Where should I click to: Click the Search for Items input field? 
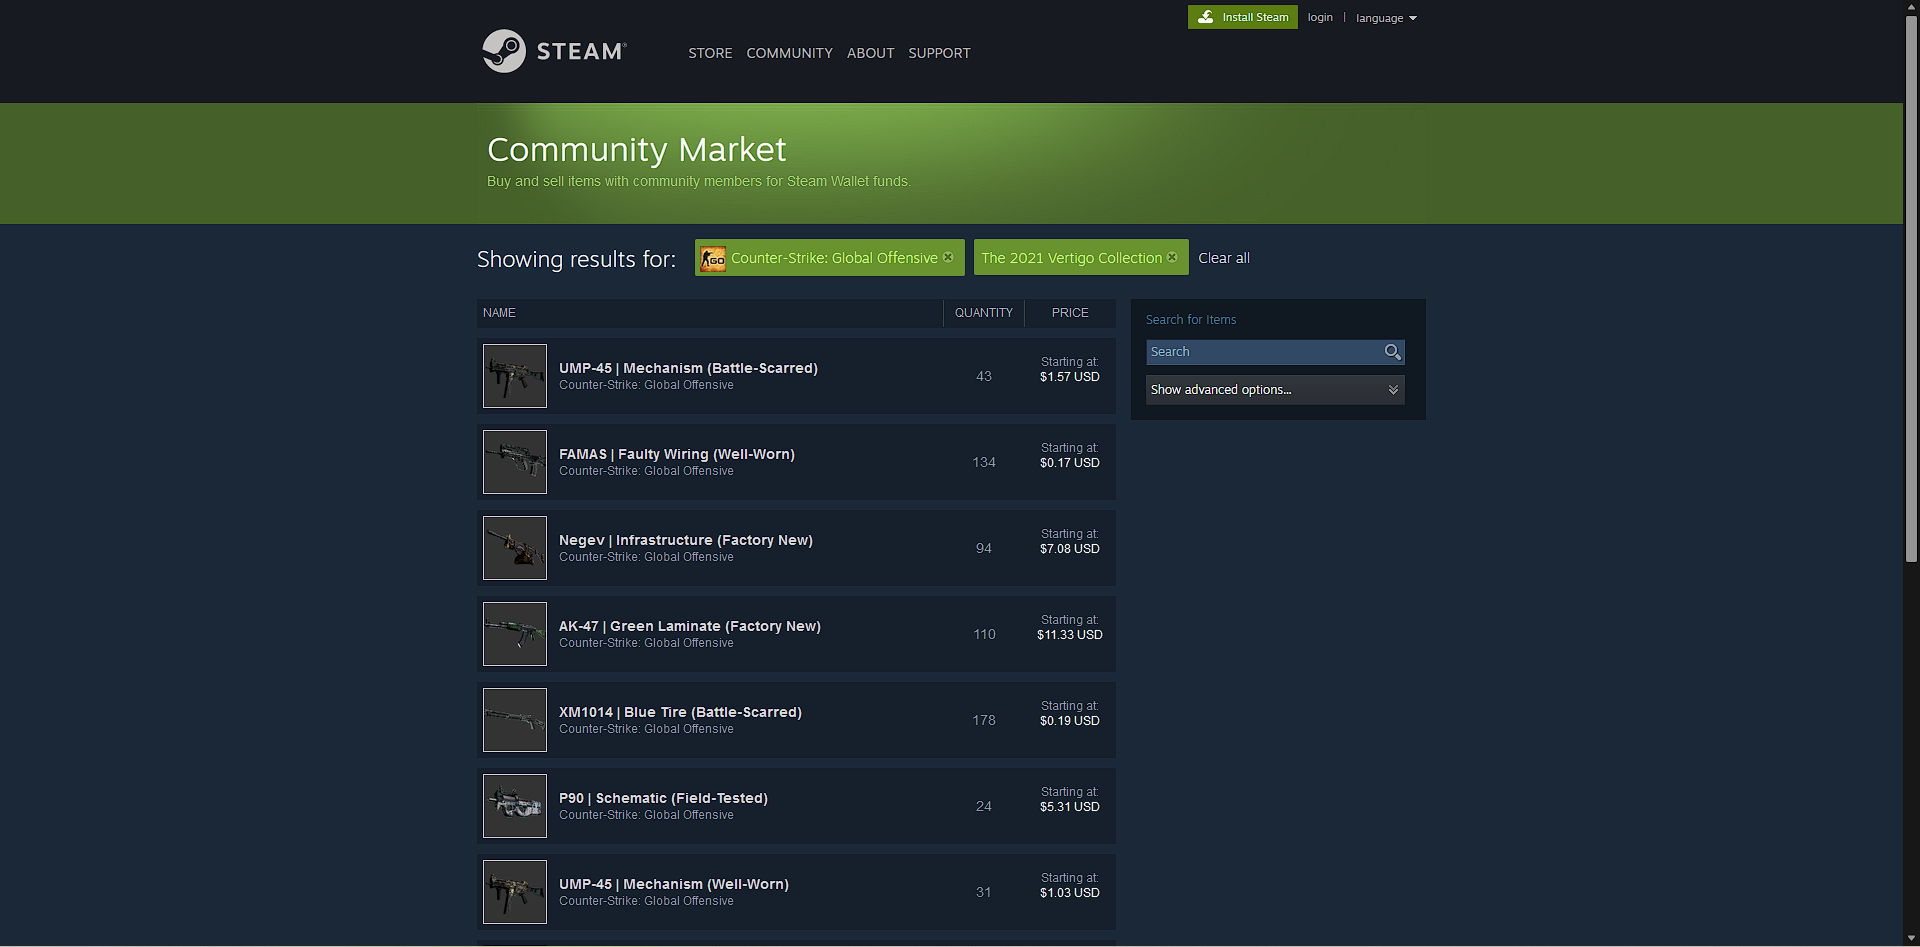click(1264, 352)
